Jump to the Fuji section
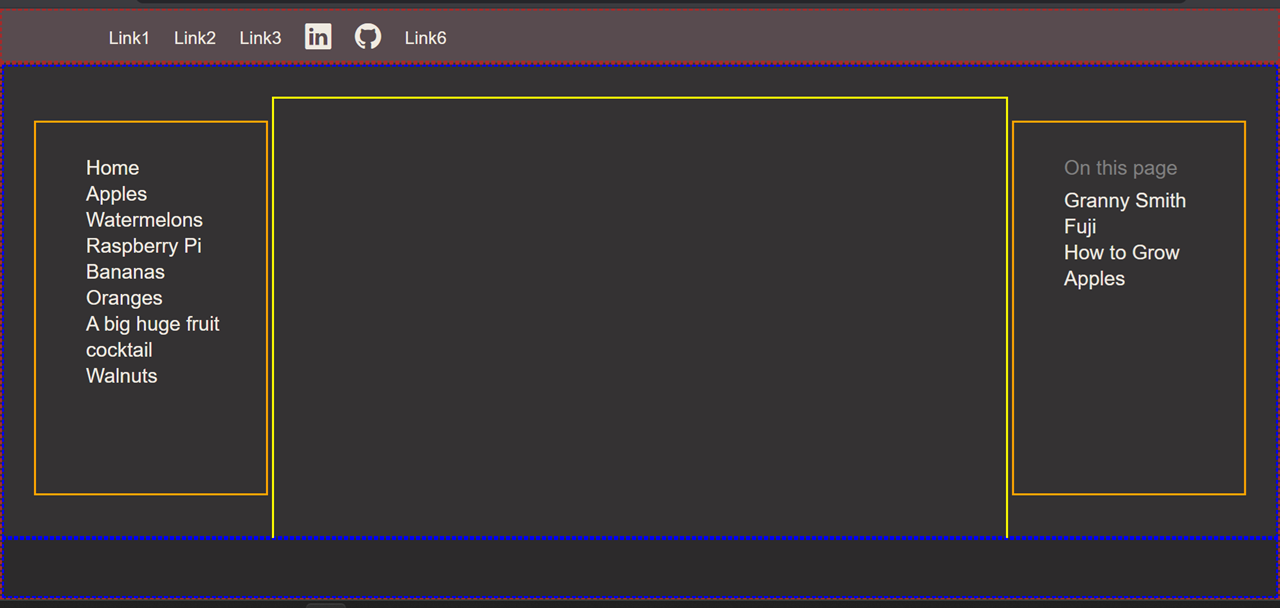 tap(1080, 227)
